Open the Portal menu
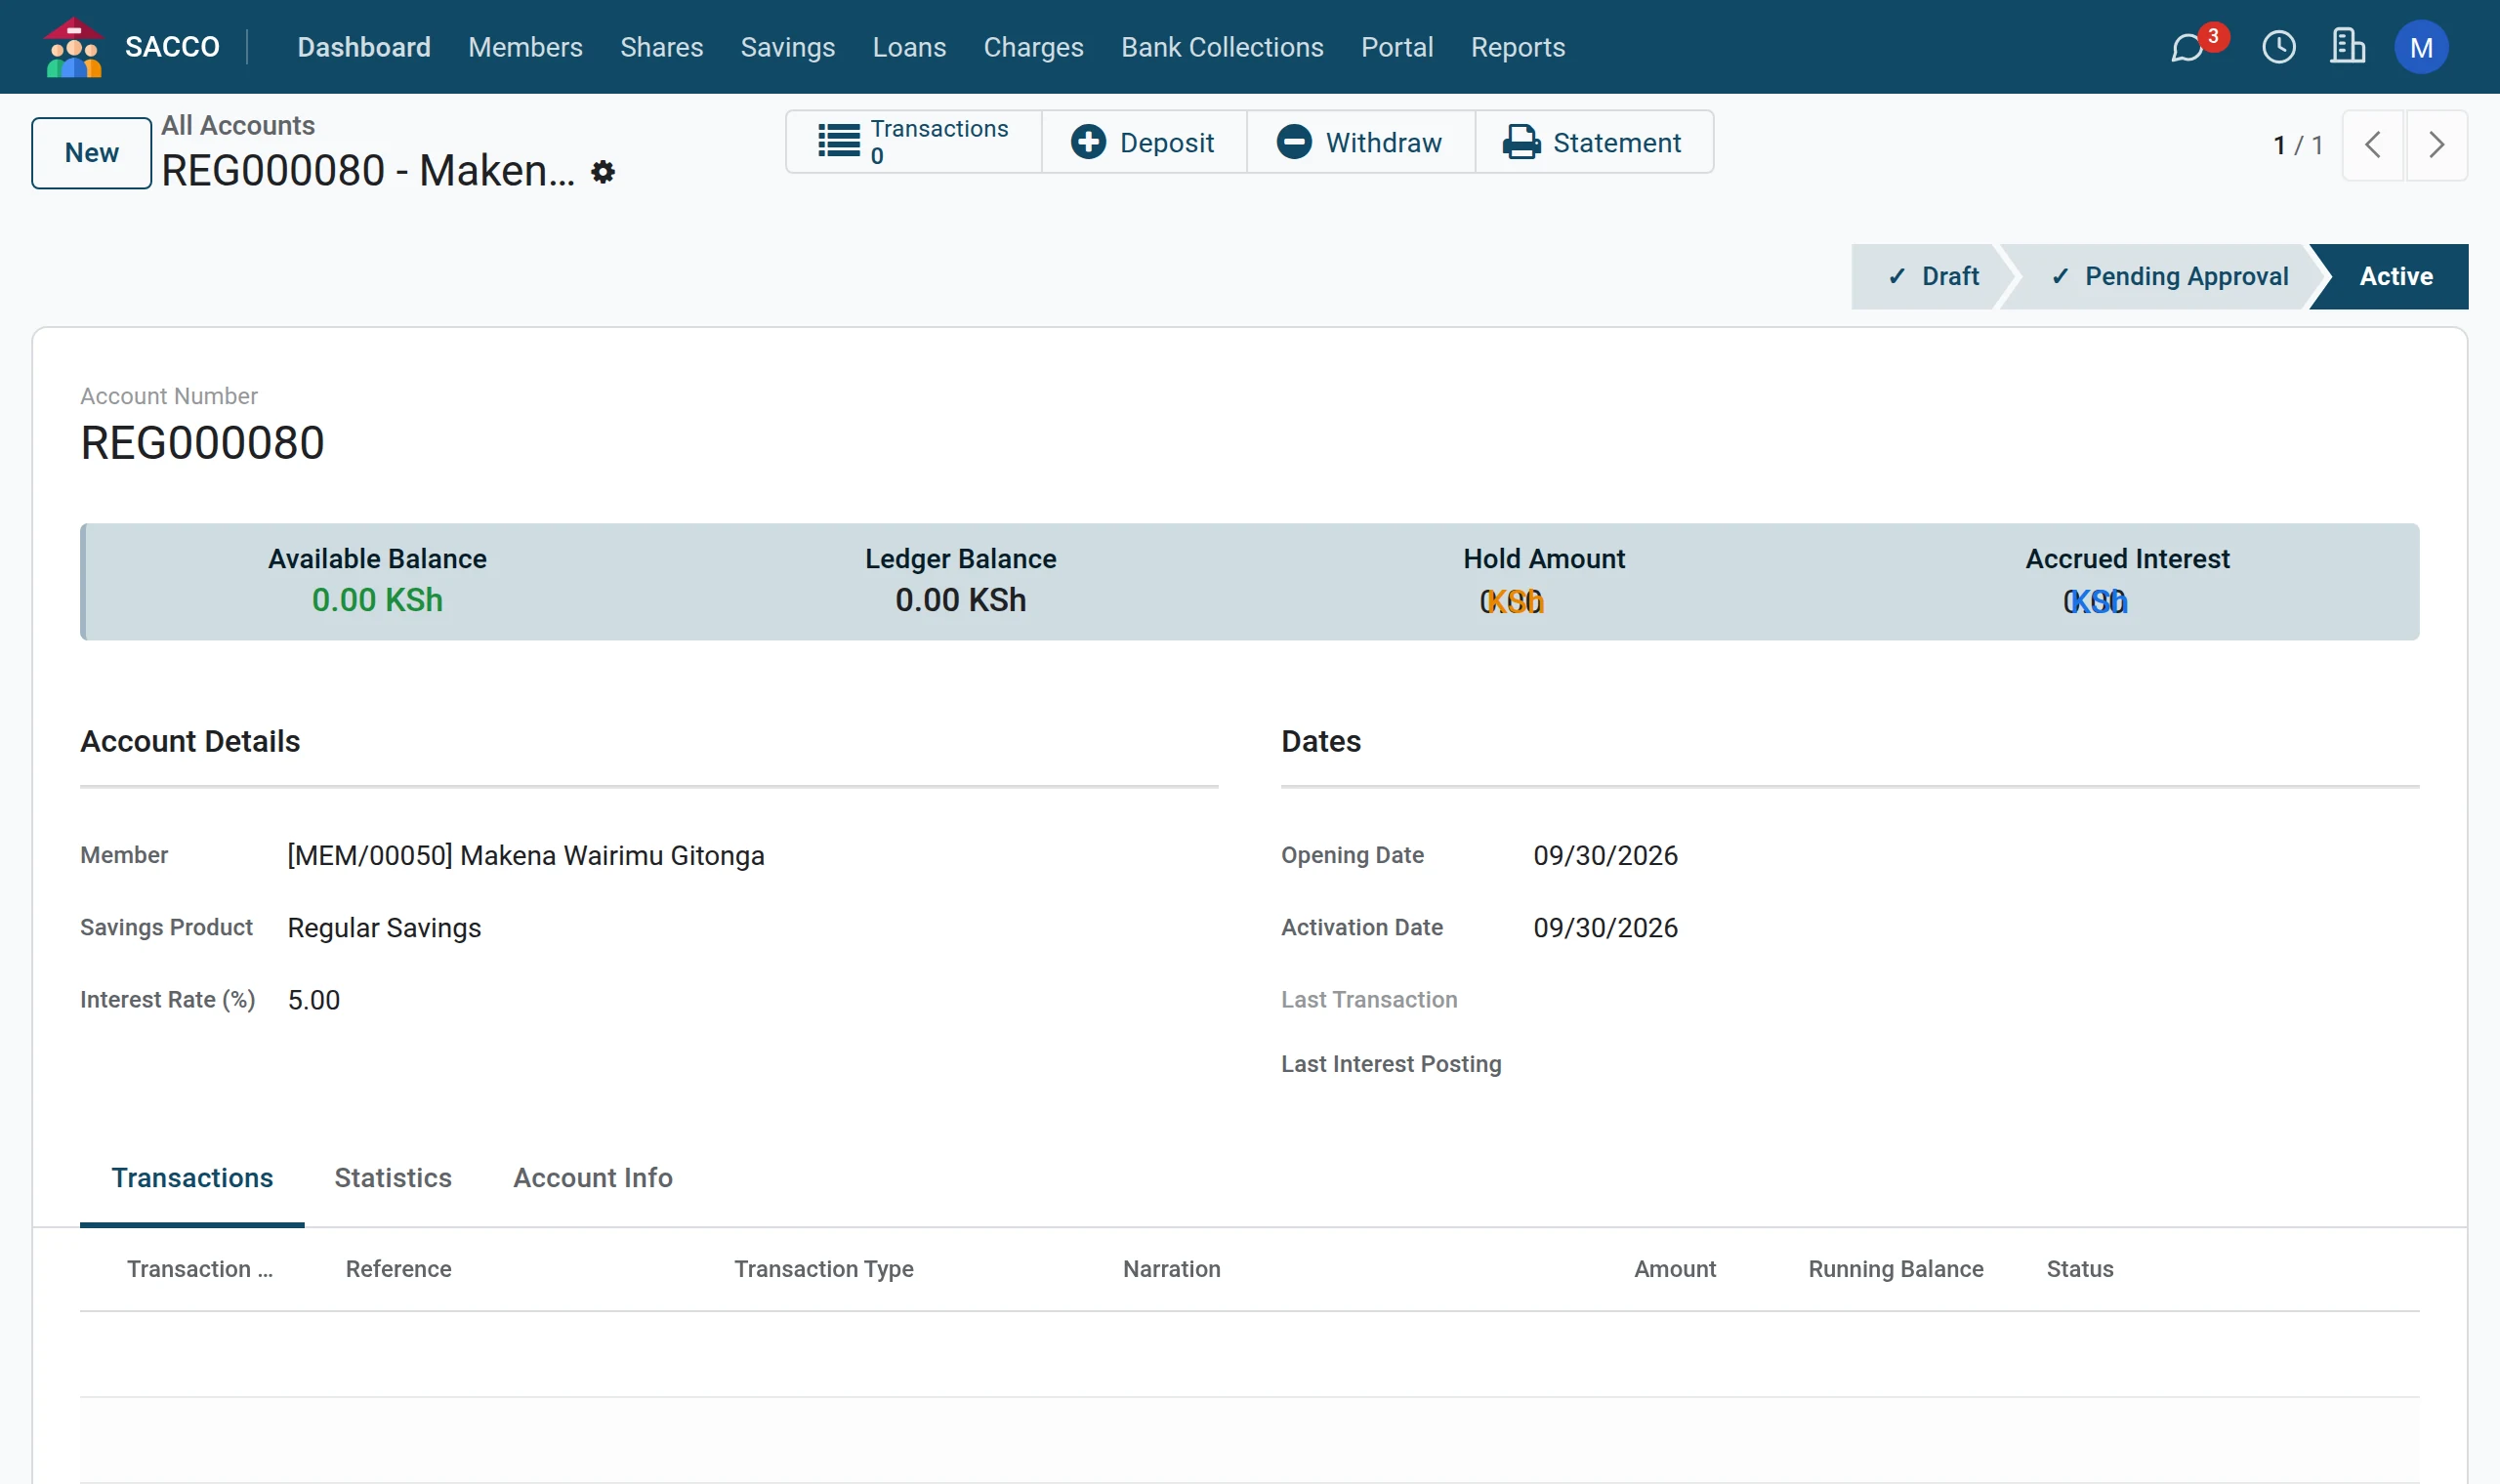Viewport: 2500px width, 1484px height. (1397, 47)
